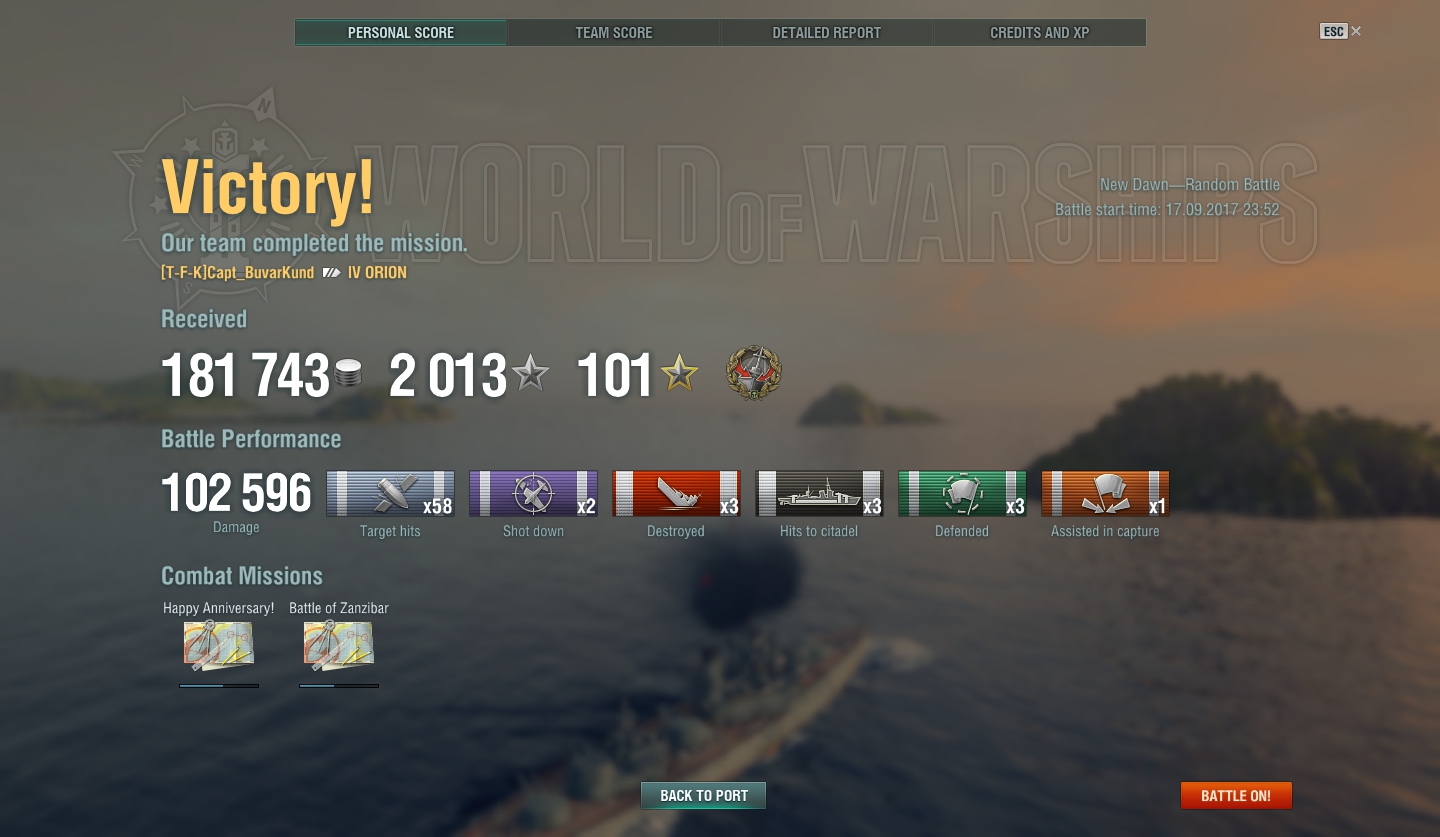The width and height of the screenshot is (1440, 837).
Task: Click the Defended ribbon icon
Action: [x=962, y=494]
